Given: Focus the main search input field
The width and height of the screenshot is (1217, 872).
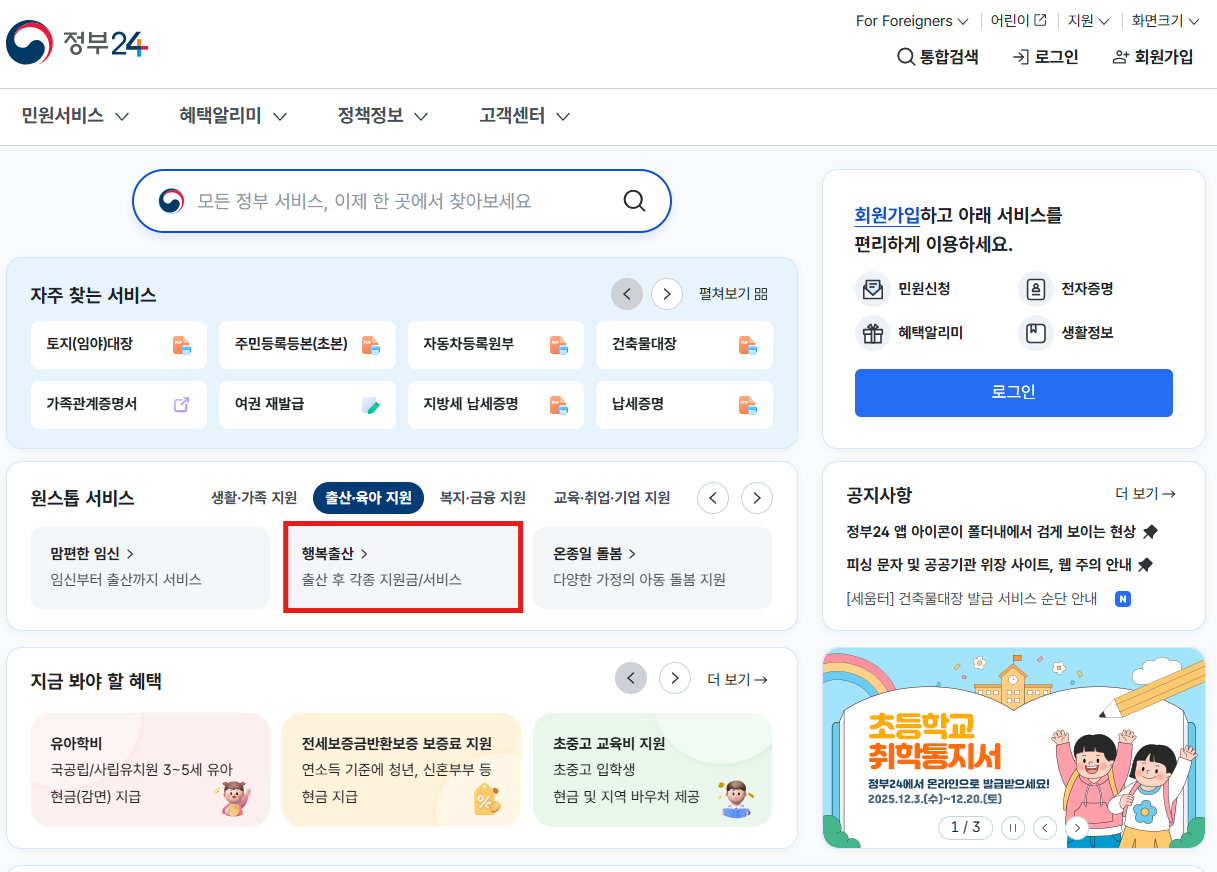Looking at the screenshot, I should click(400, 201).
